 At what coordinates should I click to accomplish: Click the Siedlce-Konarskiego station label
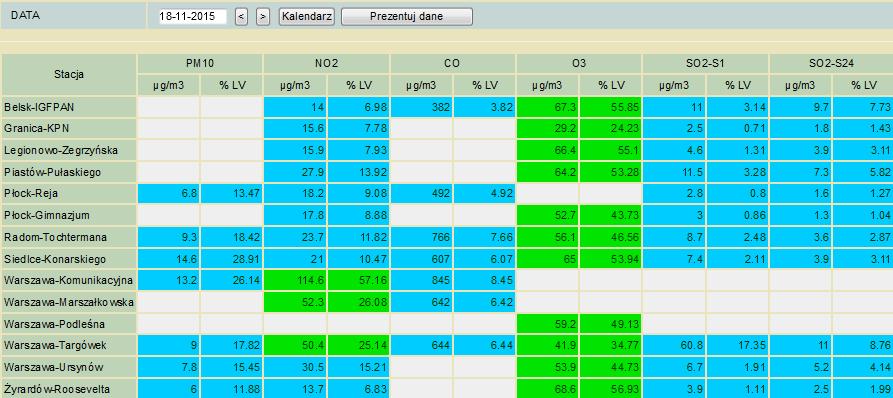[69, 259]
